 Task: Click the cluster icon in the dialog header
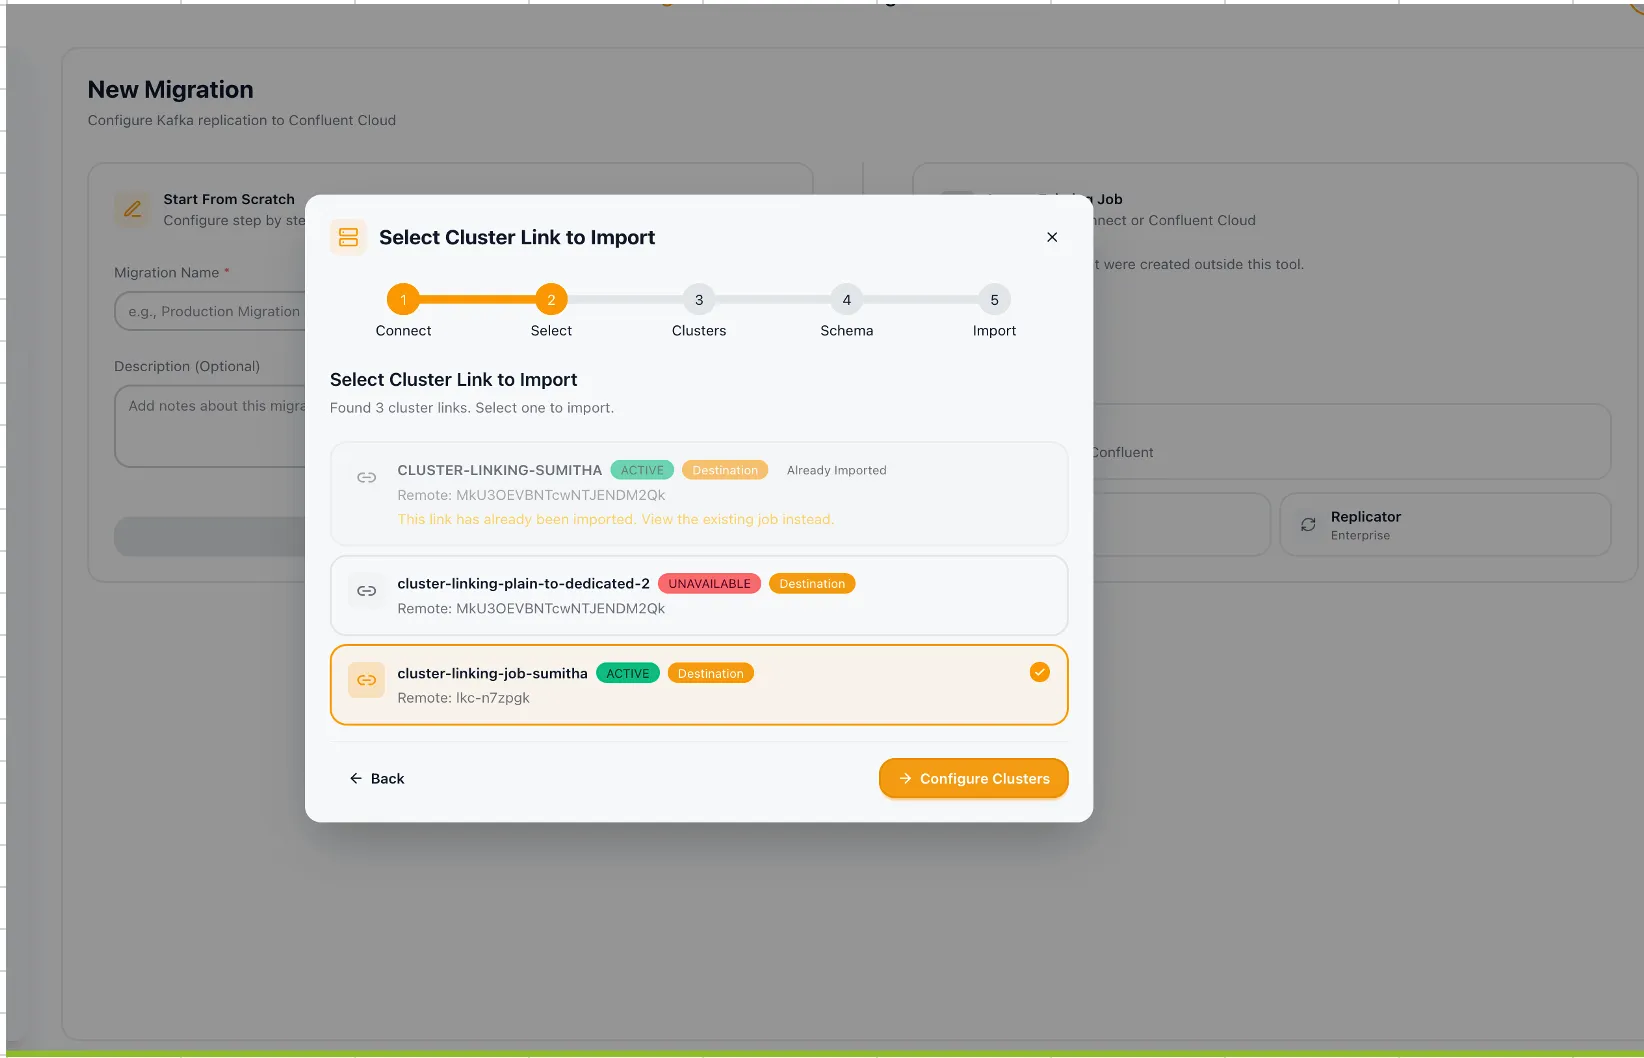348,237
